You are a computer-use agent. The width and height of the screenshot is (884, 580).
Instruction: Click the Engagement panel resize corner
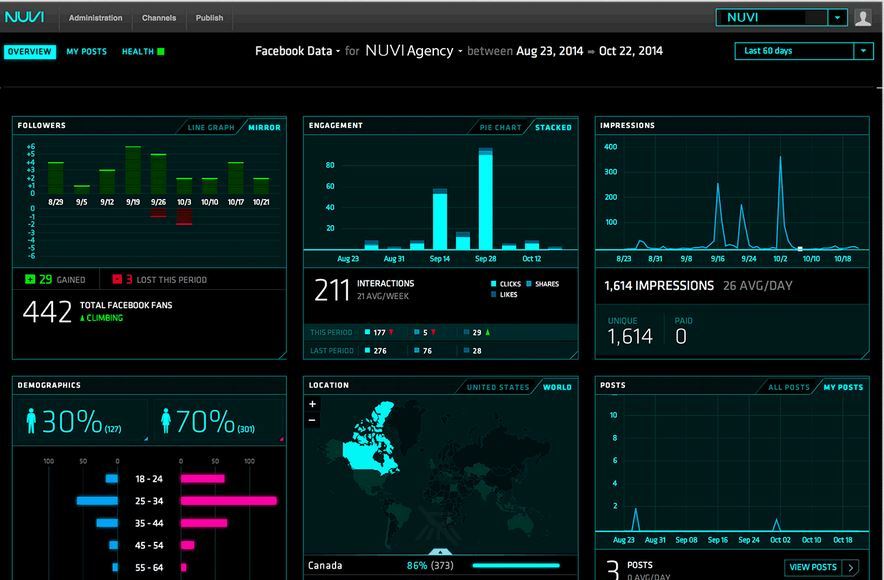coord(574,355)
